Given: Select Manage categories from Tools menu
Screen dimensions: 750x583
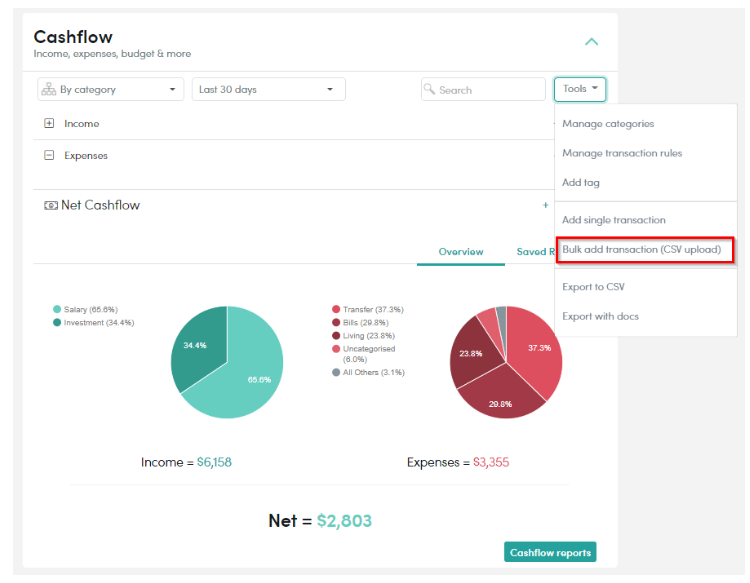Looking at the screenshot, I should (x=608, y=124).
